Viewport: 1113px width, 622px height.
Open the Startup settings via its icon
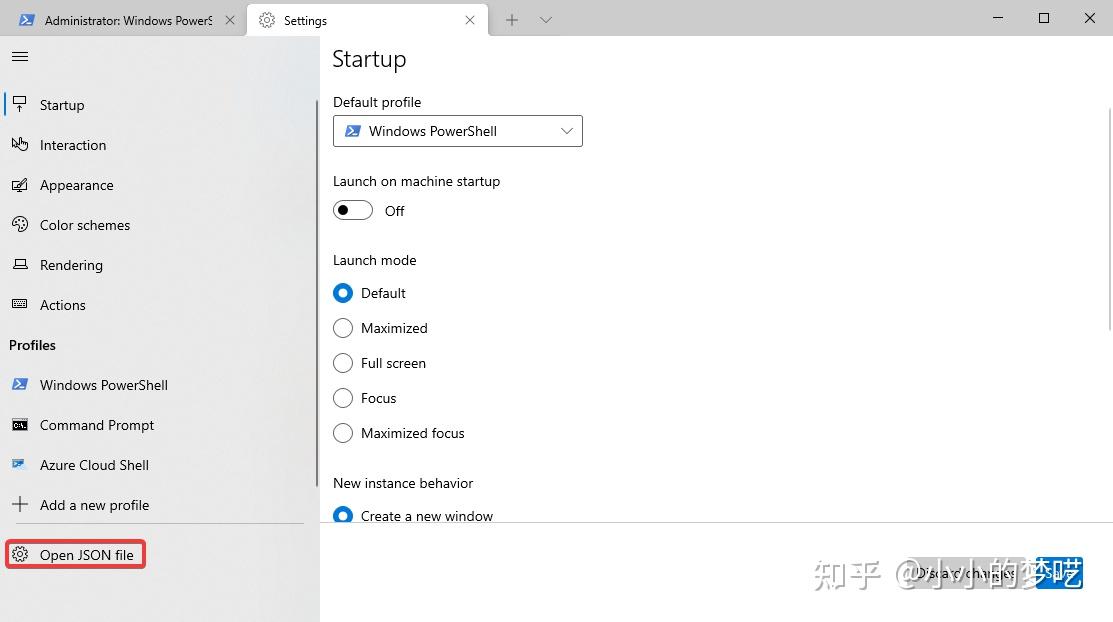click(x=18, y=104)
